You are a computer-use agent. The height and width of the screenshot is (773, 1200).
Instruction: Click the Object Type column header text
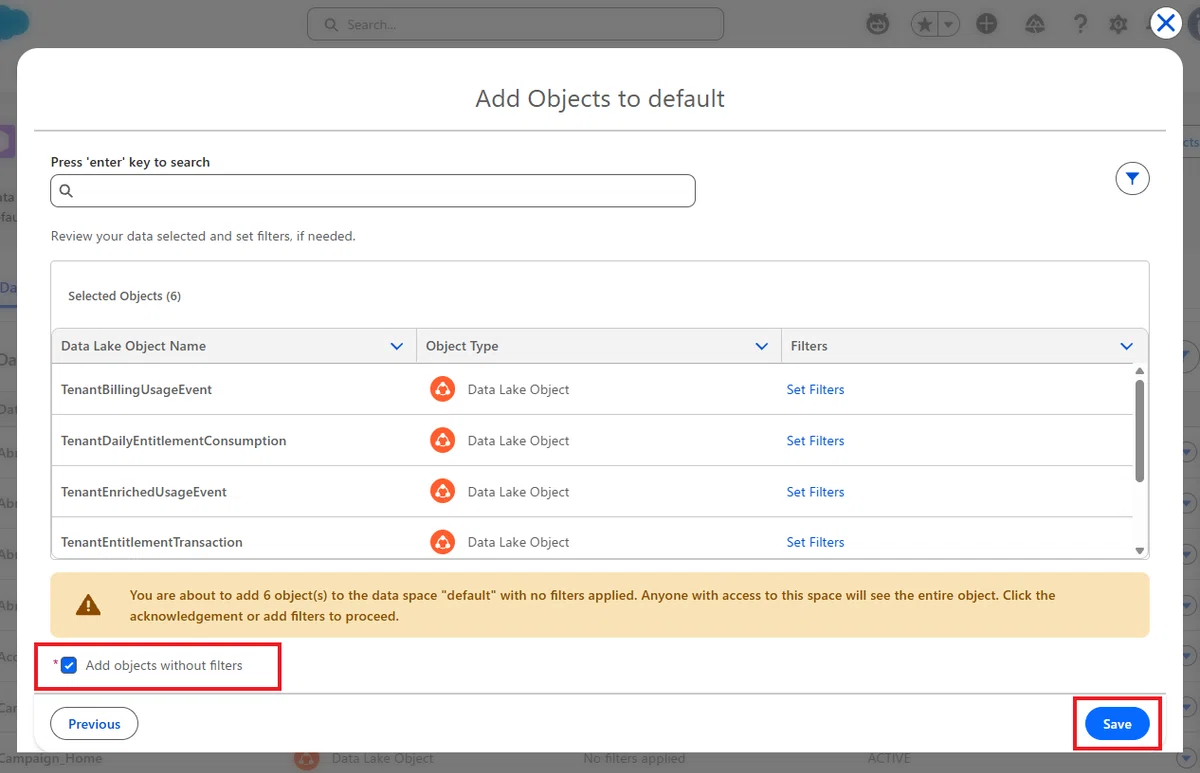462,346
